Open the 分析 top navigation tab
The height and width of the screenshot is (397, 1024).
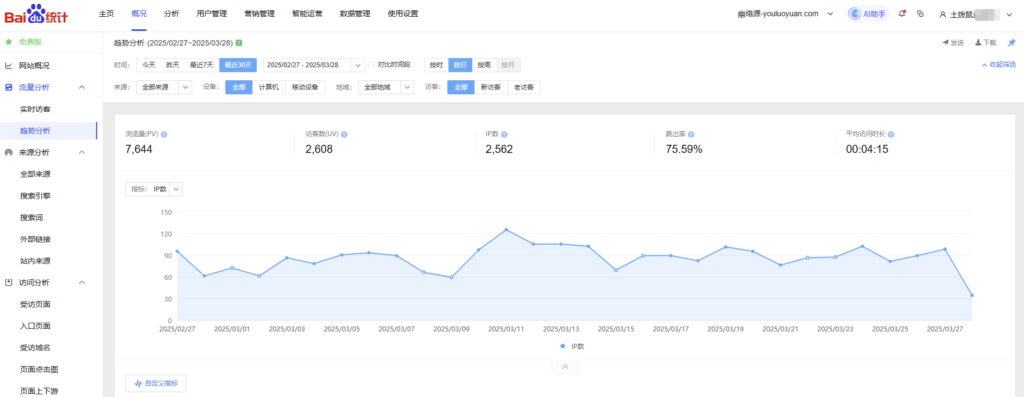[x=172, y=14]
